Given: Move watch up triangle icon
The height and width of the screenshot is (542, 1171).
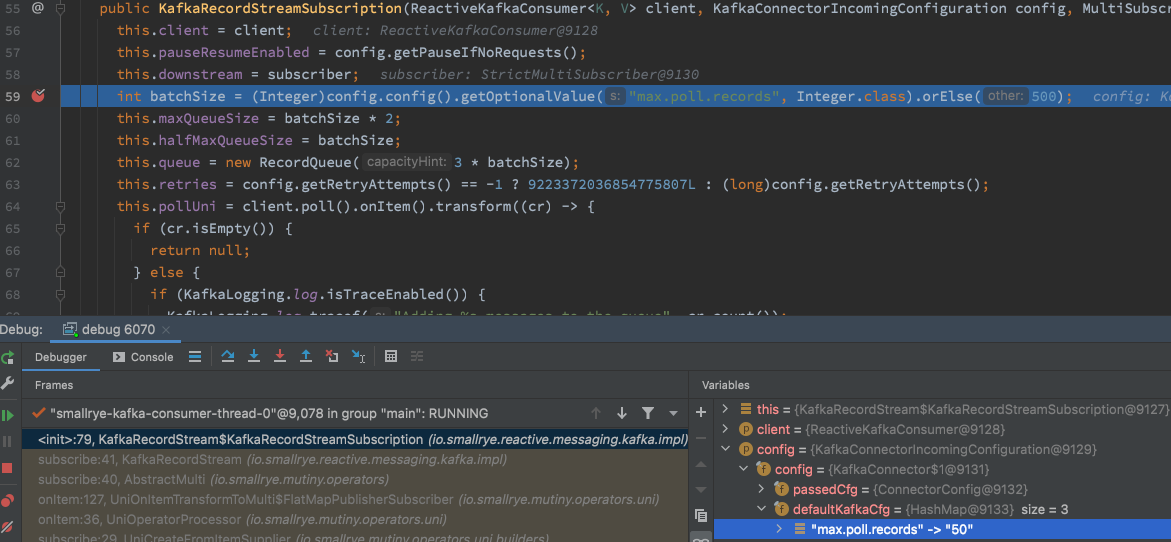Looking at the screenshot, I should (x=701, y=464).
